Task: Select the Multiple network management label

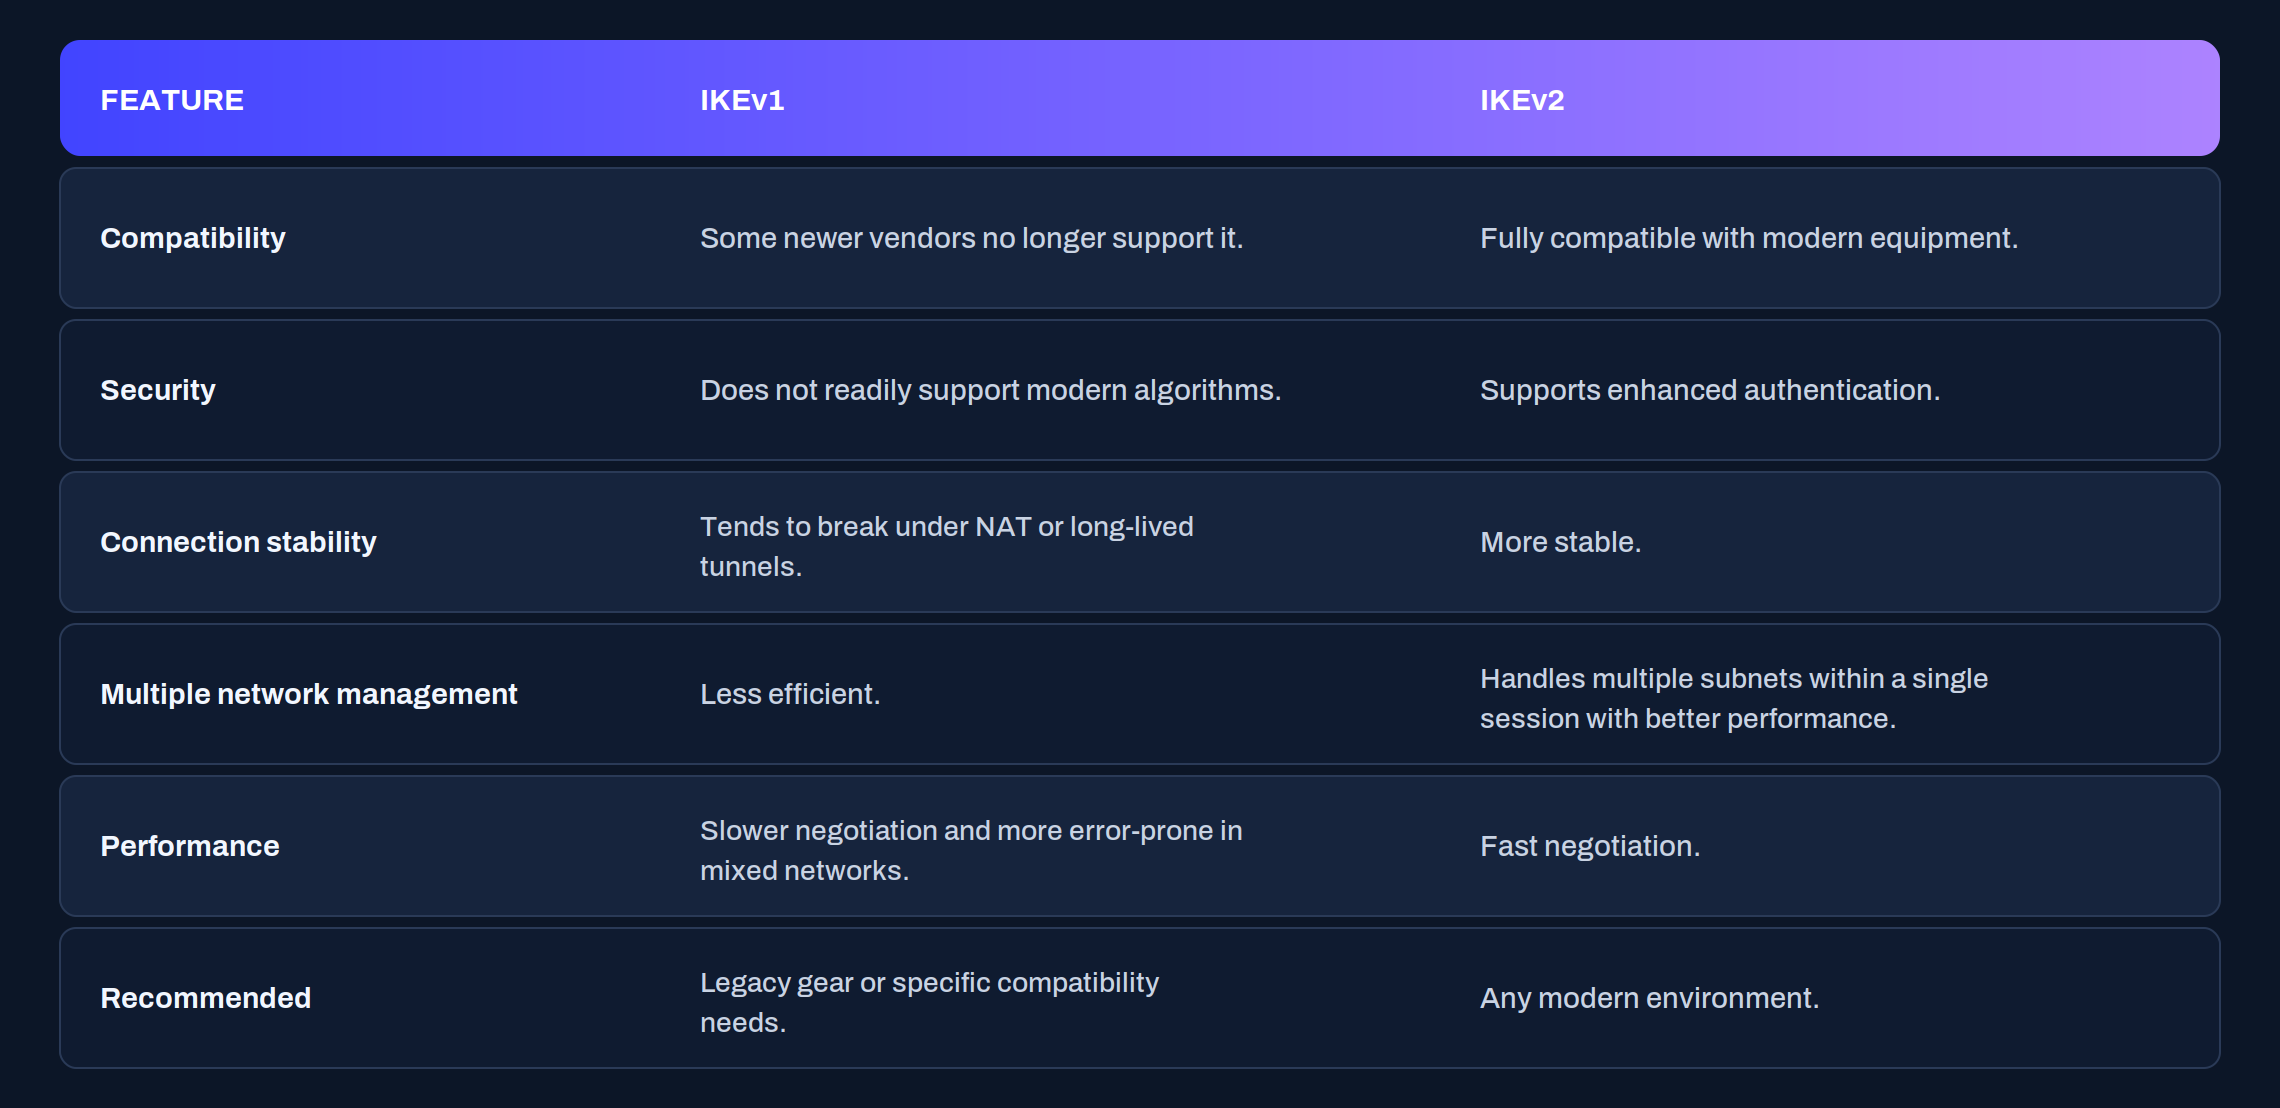Action: click(309, 694)
